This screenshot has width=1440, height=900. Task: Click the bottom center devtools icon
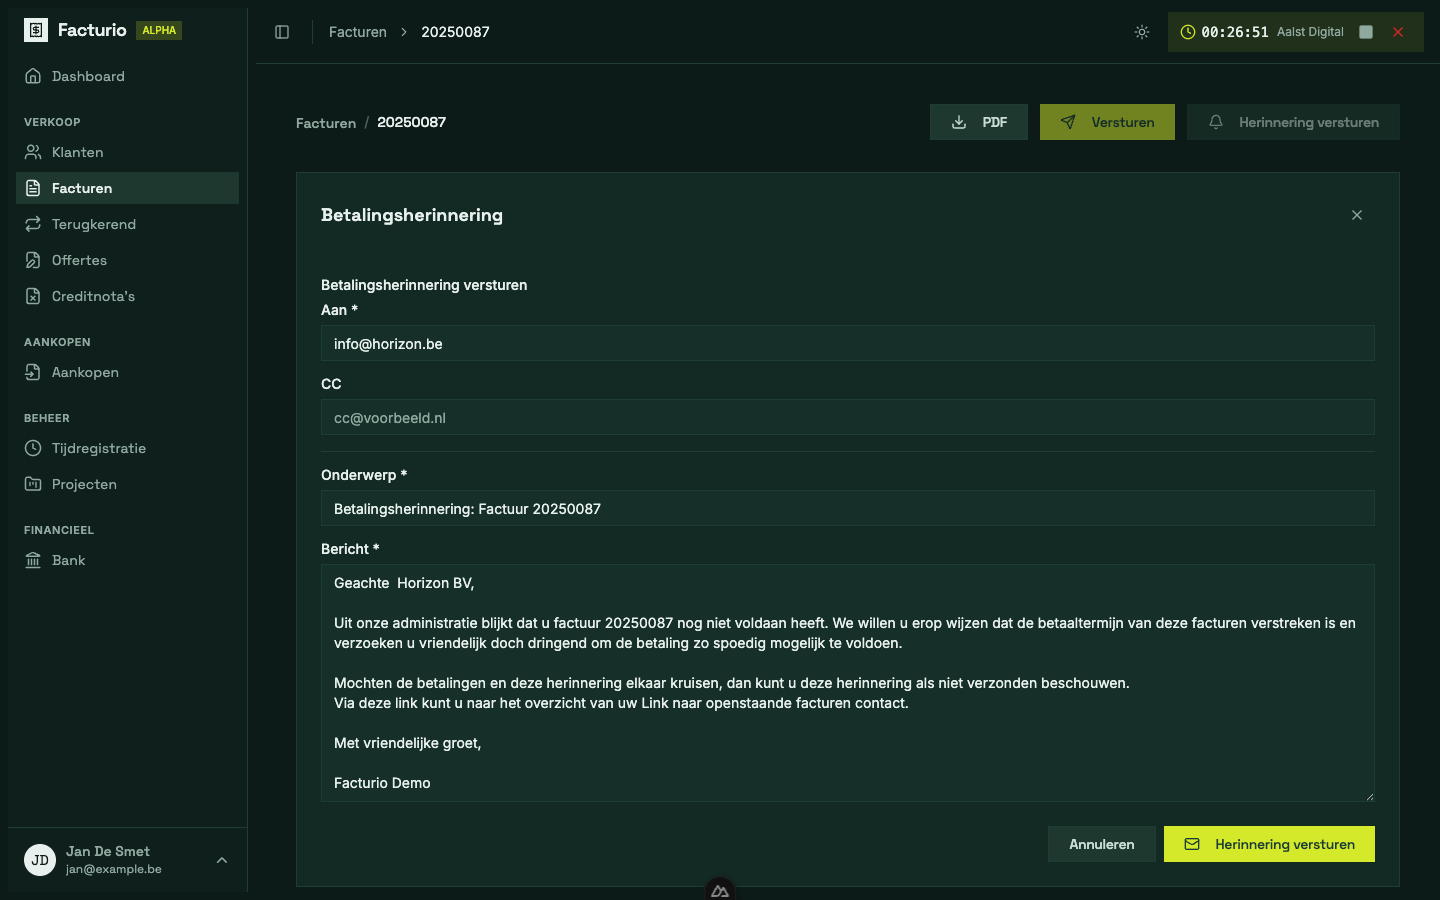(x=720, y=889)
